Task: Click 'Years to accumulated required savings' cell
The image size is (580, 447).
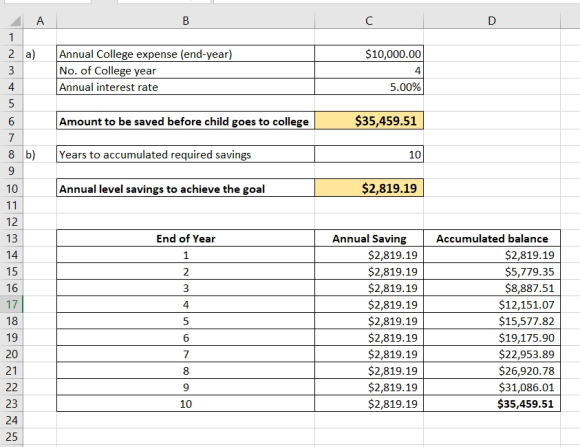Action: 186,154
